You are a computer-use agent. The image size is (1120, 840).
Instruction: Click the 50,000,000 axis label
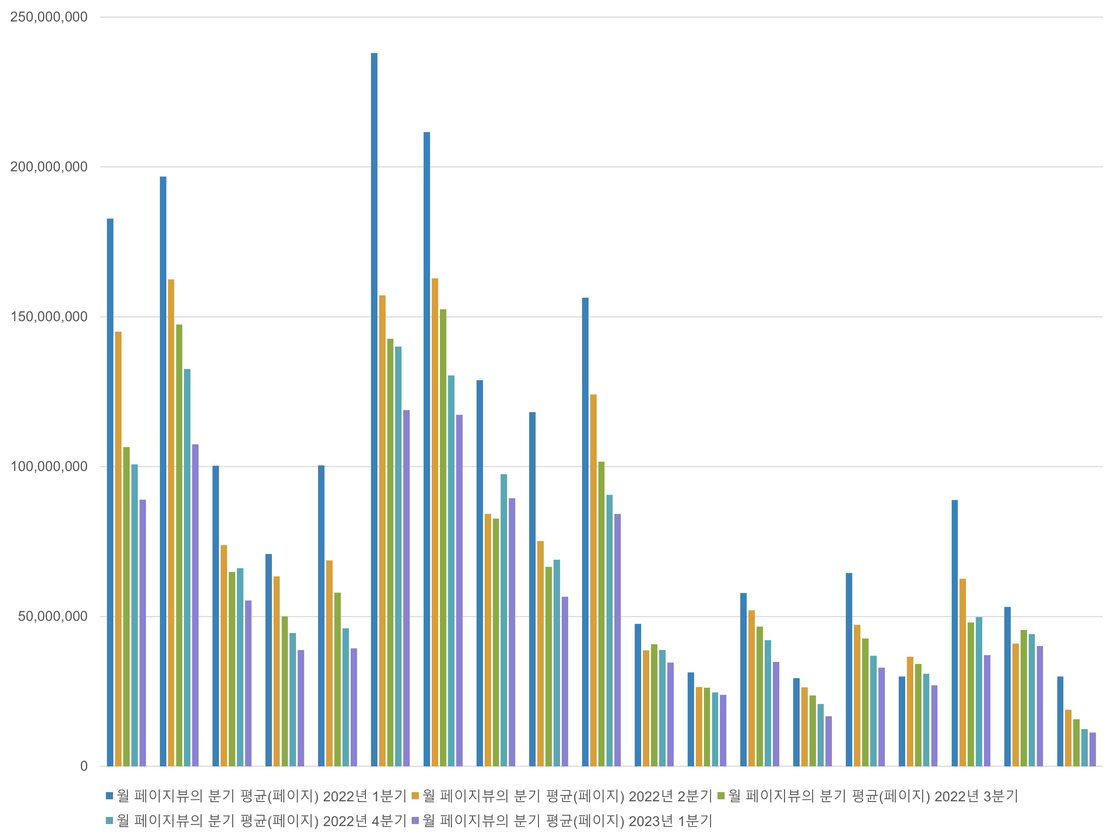52,616
